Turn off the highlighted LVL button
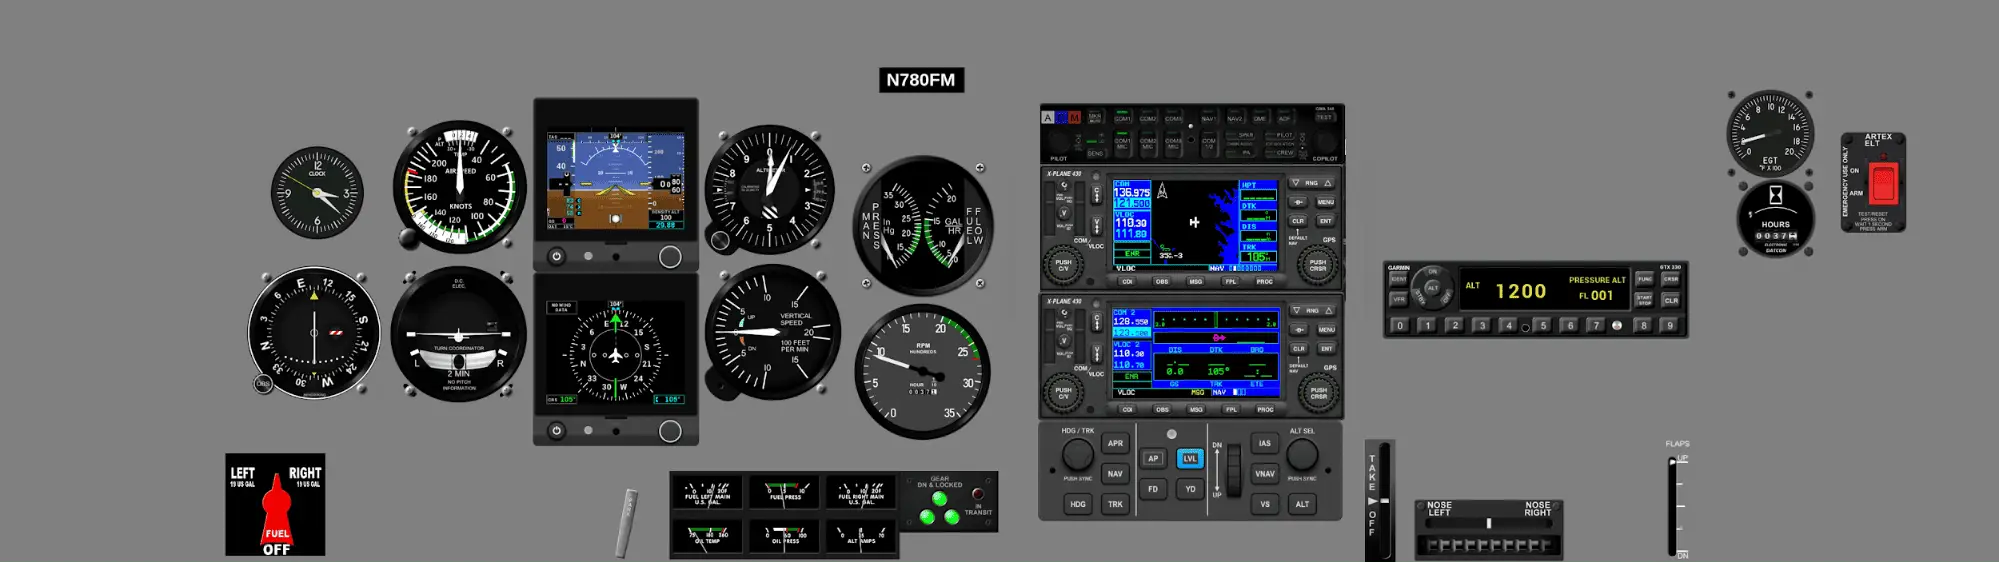 1190,458
